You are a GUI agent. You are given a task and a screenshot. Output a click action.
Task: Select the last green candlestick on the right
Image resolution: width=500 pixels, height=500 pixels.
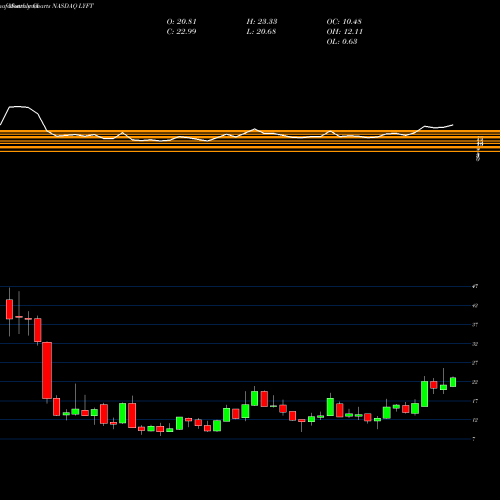tap(453, 382)
